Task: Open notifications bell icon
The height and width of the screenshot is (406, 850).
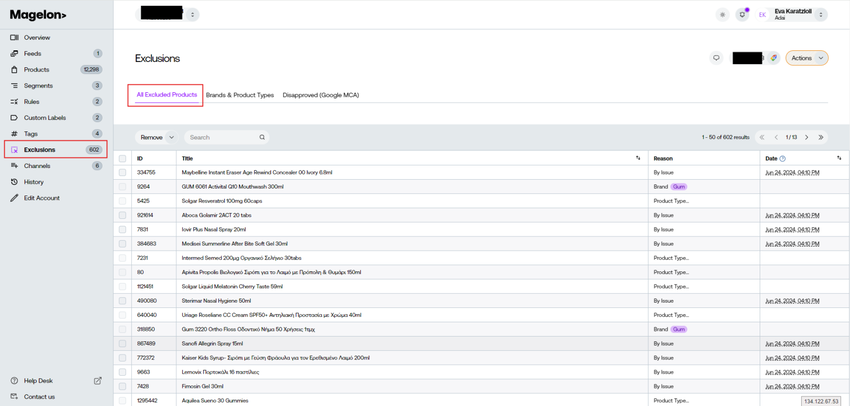Action: 742,15
